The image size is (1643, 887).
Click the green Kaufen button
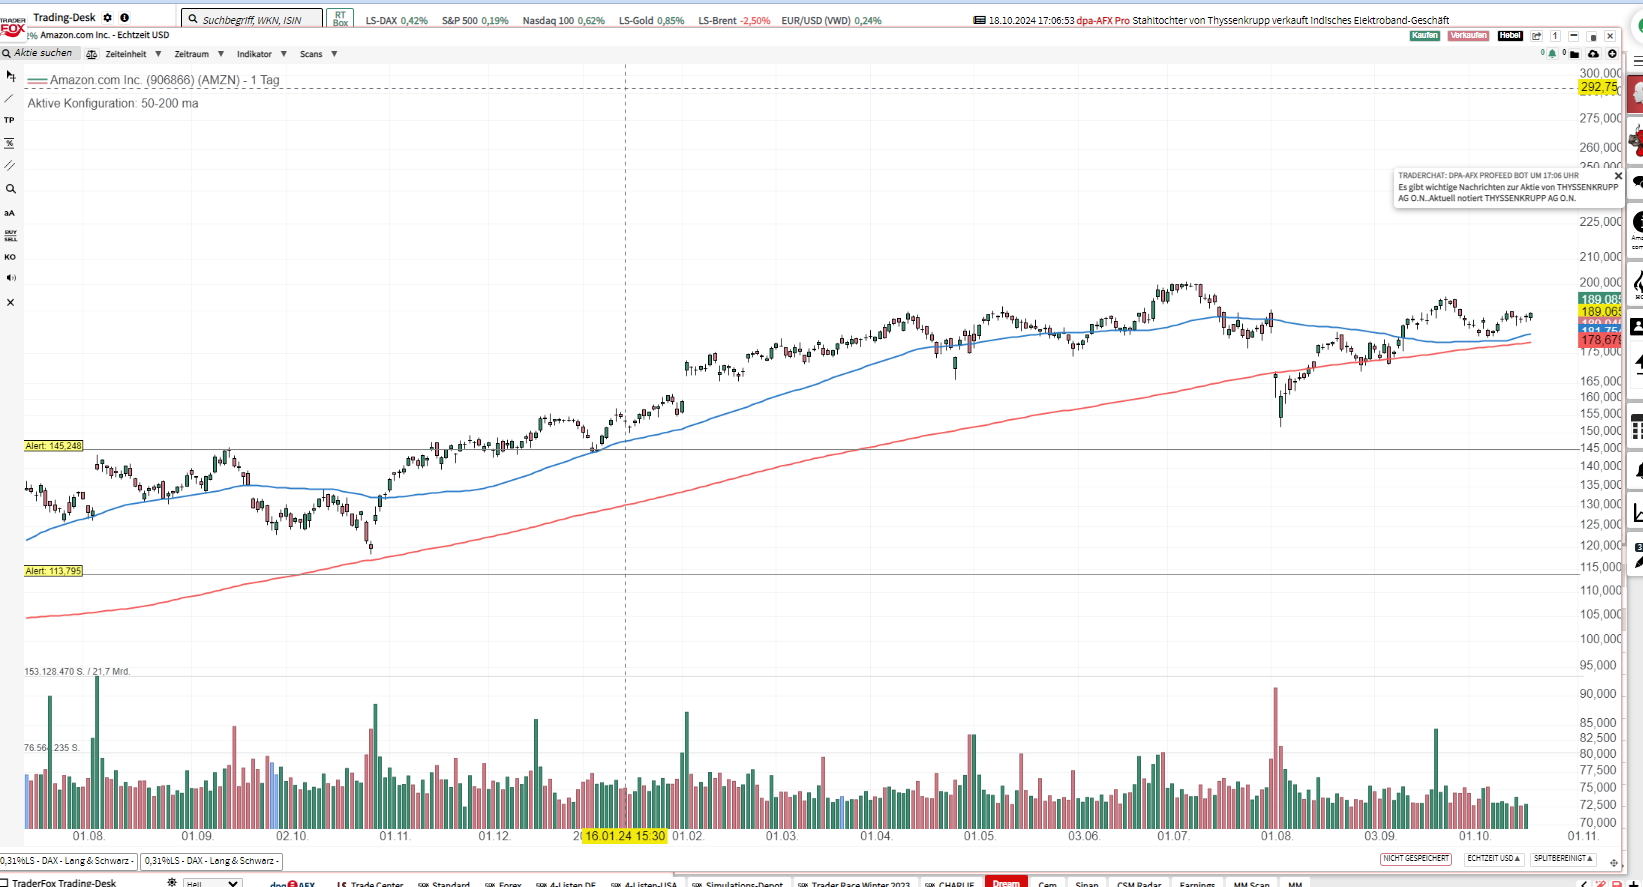click(x=1424, y=35)
